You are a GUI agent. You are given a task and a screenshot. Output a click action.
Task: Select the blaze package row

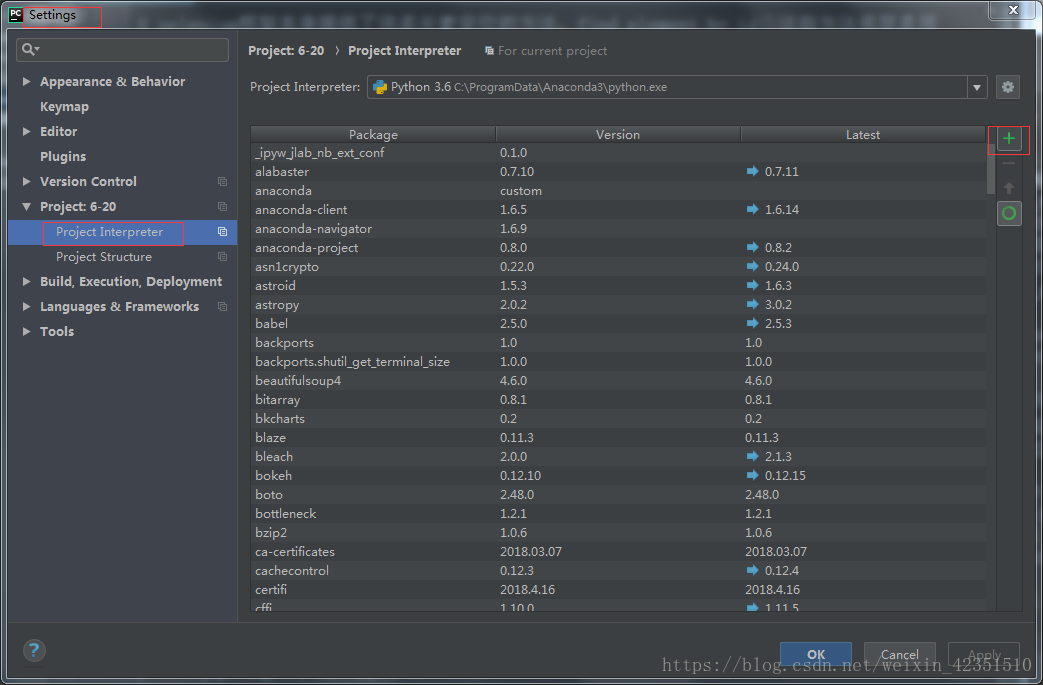tap(619, 437)
